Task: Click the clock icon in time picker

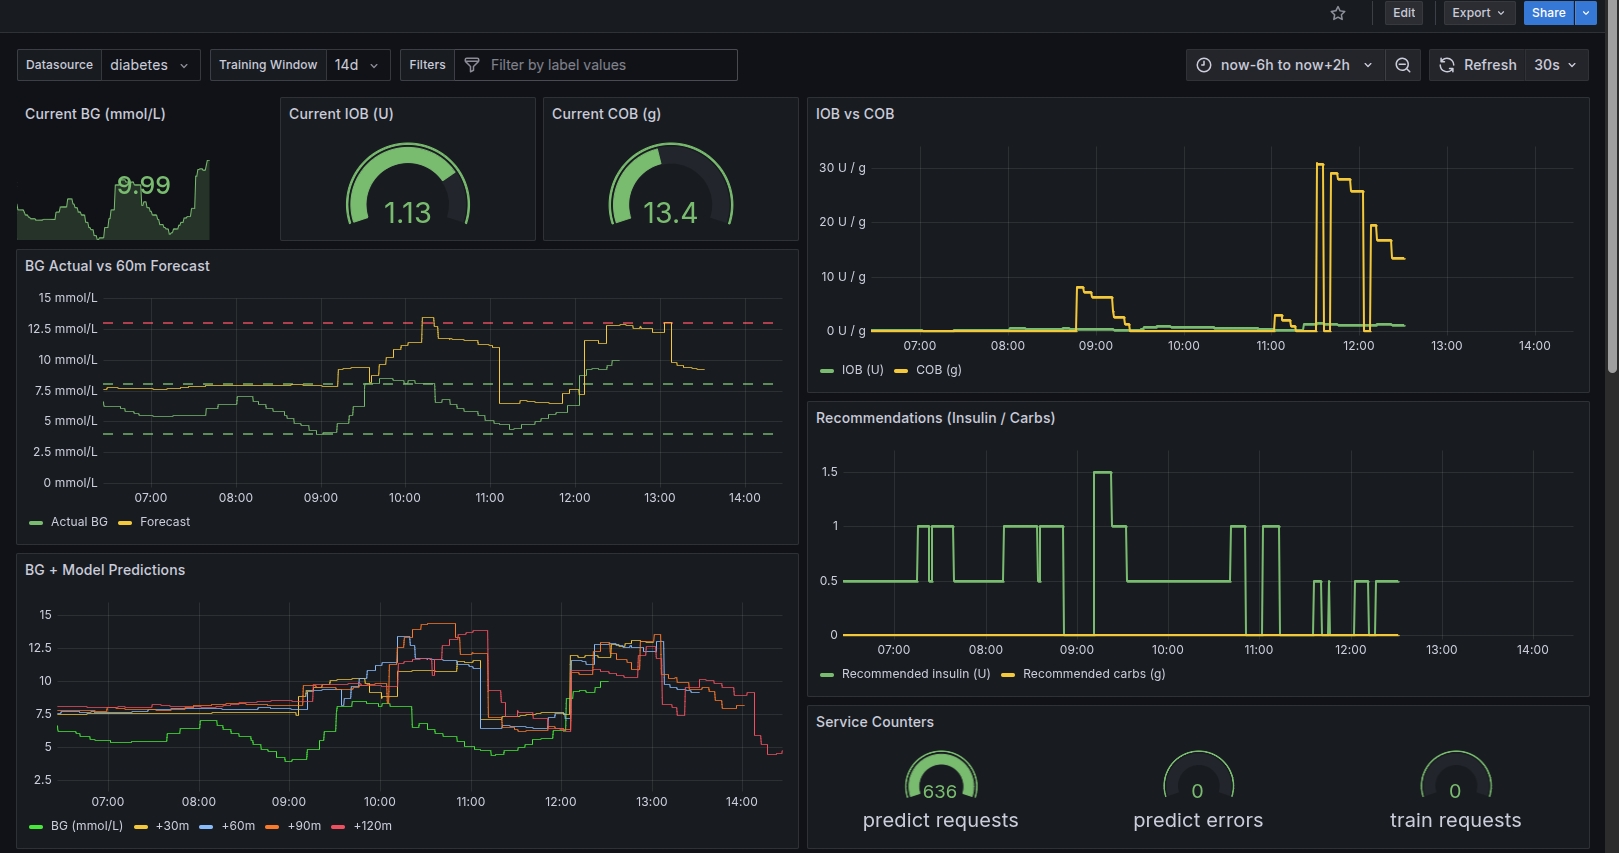Action: point(1204,65)
